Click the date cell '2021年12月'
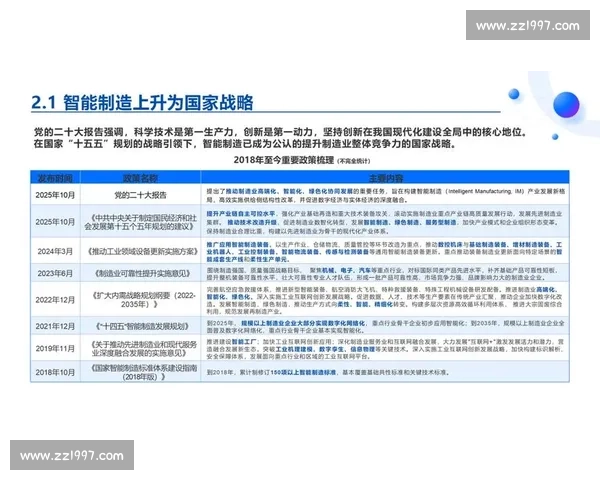 coord(55,326)
